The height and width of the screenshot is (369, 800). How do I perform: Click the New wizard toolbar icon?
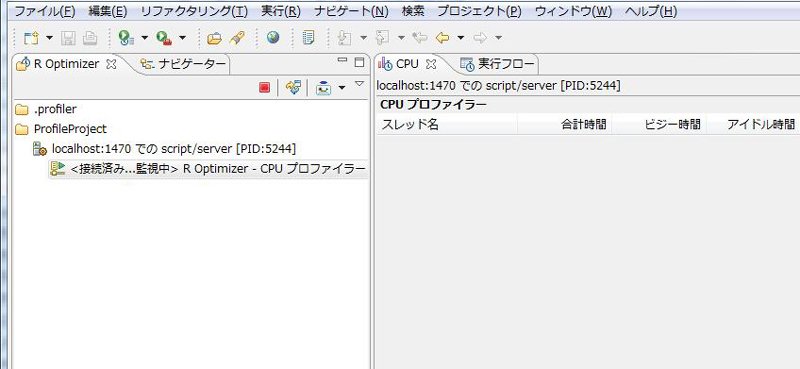point(32,37)
